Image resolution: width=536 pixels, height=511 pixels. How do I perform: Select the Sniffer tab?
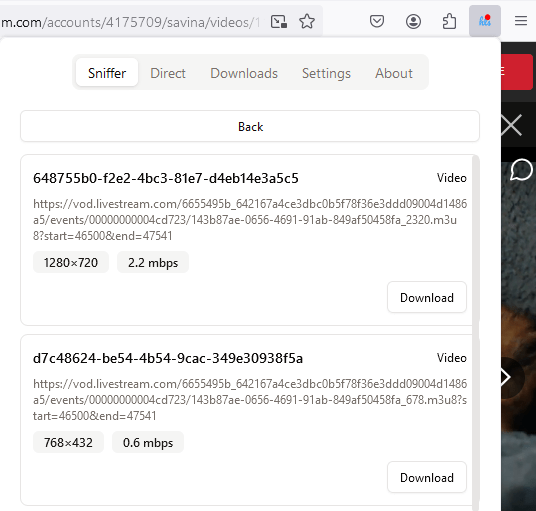(107, 73)
